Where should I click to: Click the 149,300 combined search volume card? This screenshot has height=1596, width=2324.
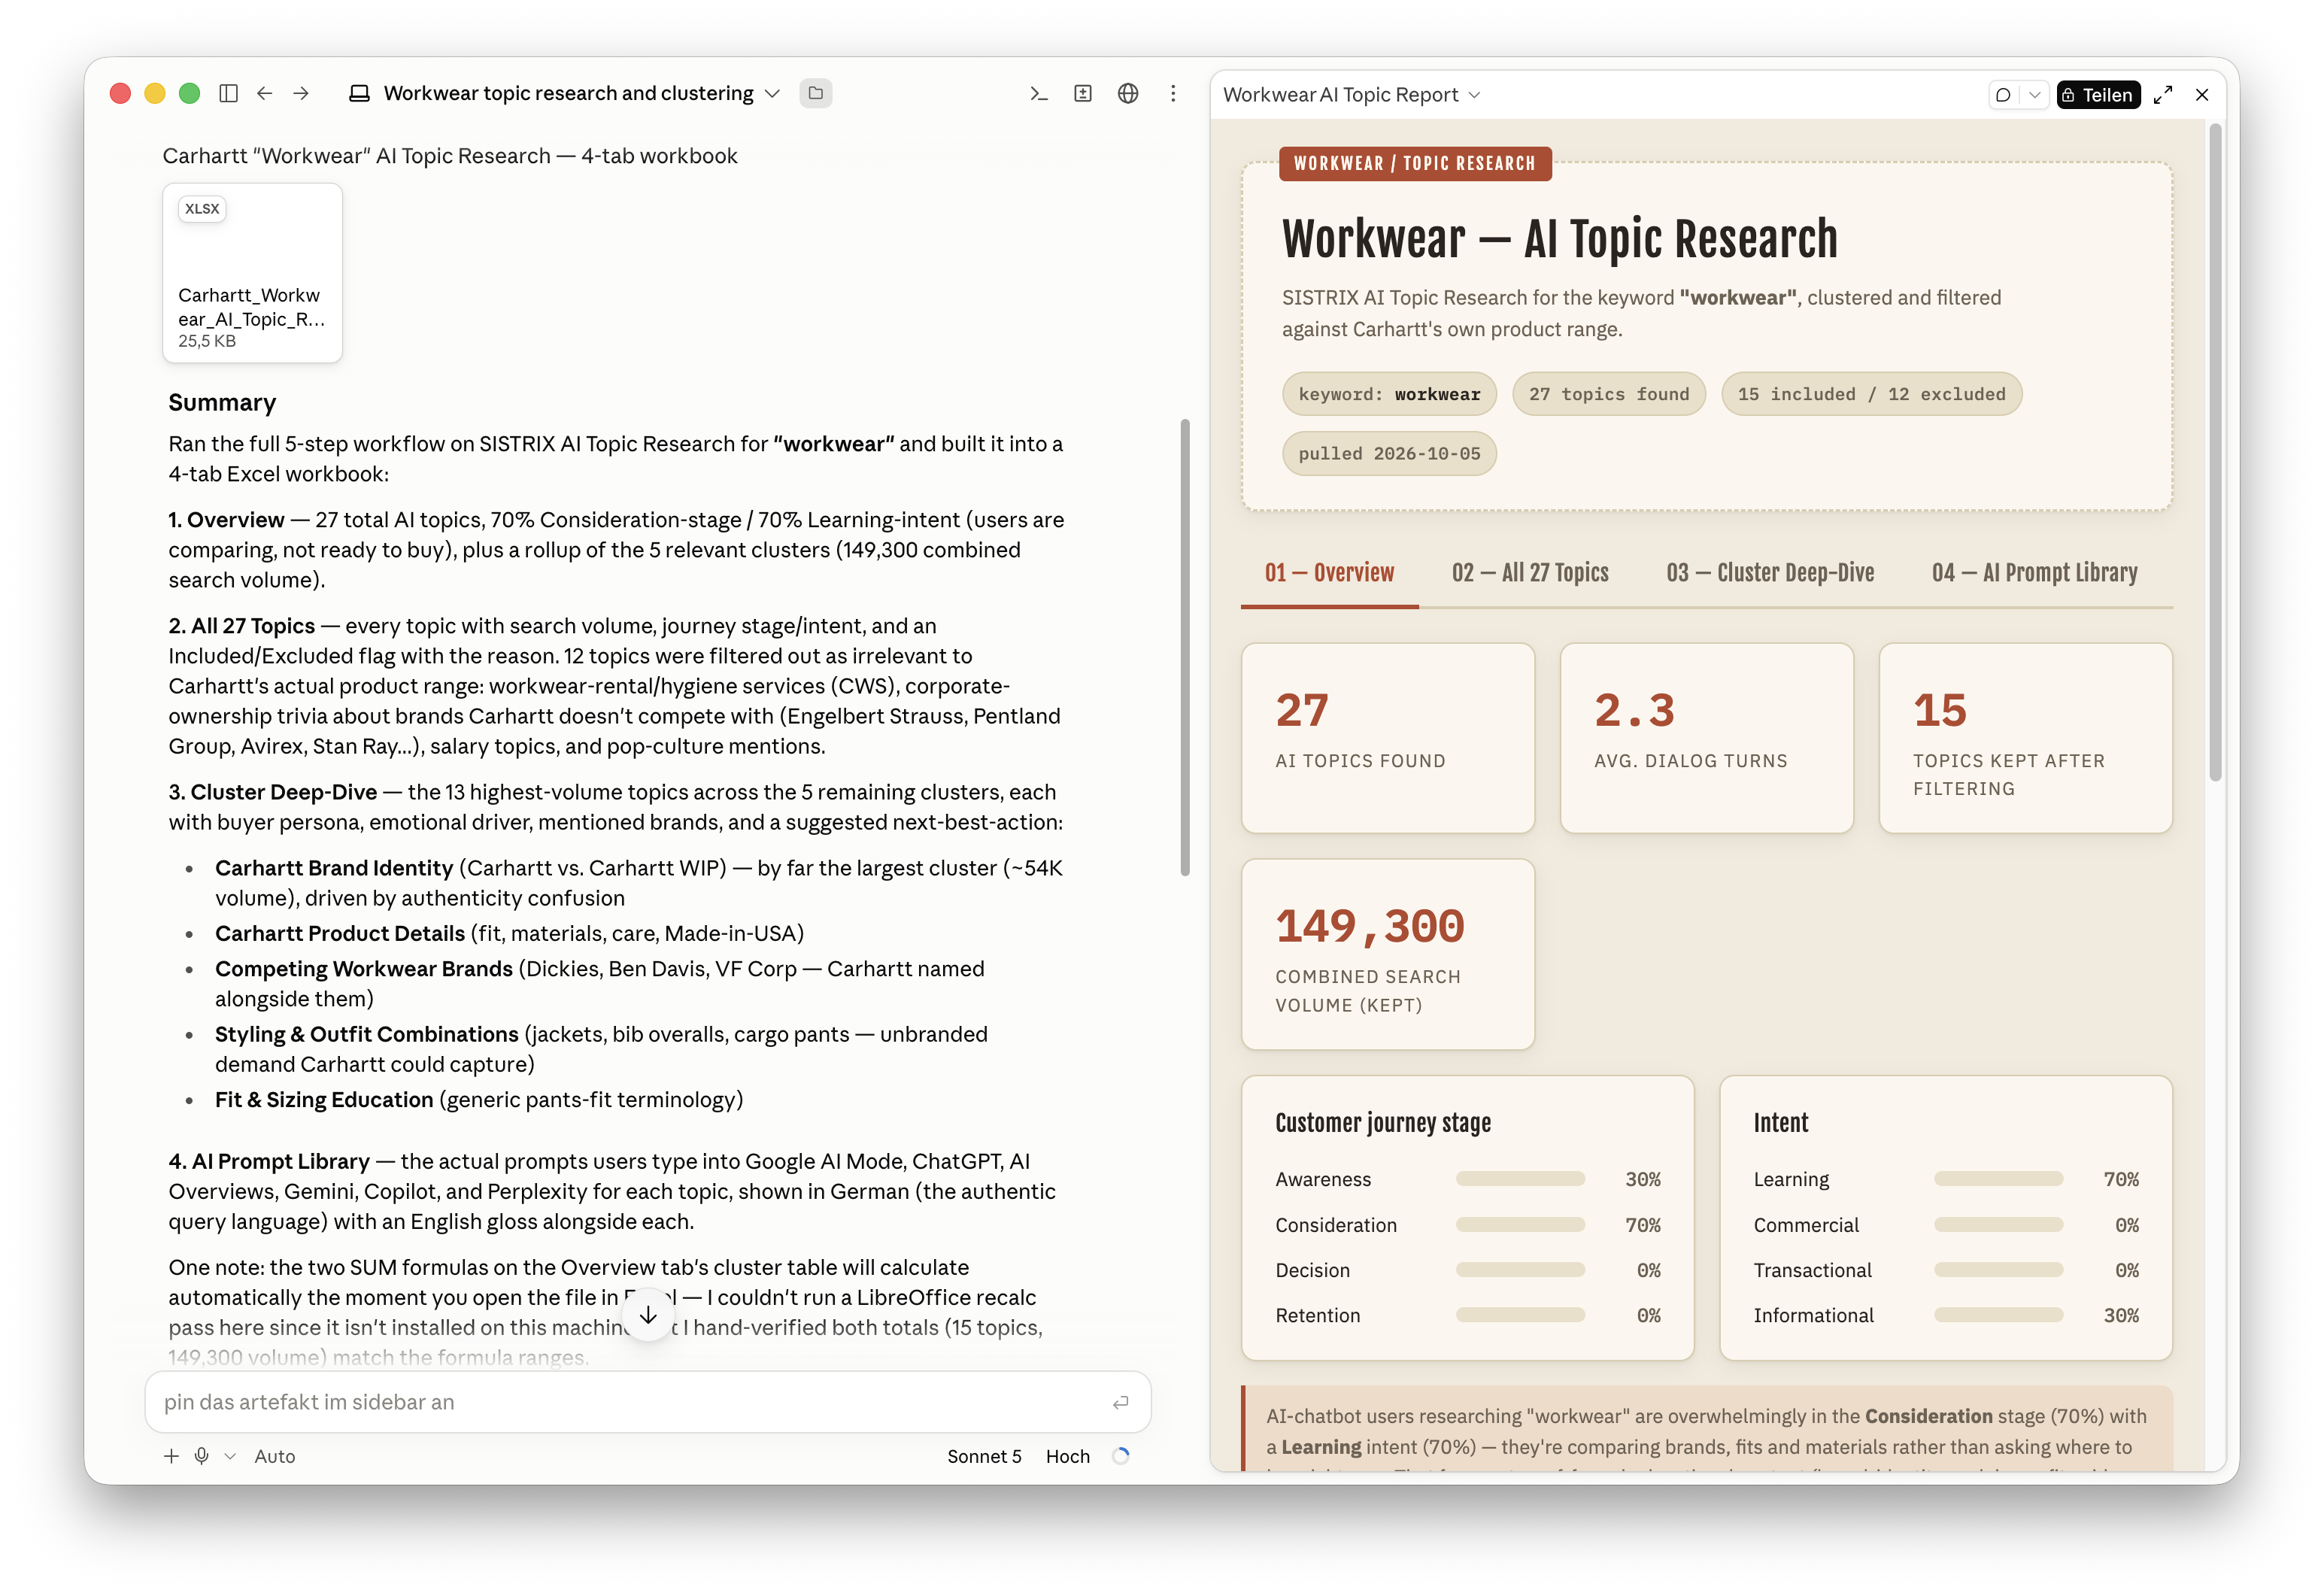[1388, 954]
